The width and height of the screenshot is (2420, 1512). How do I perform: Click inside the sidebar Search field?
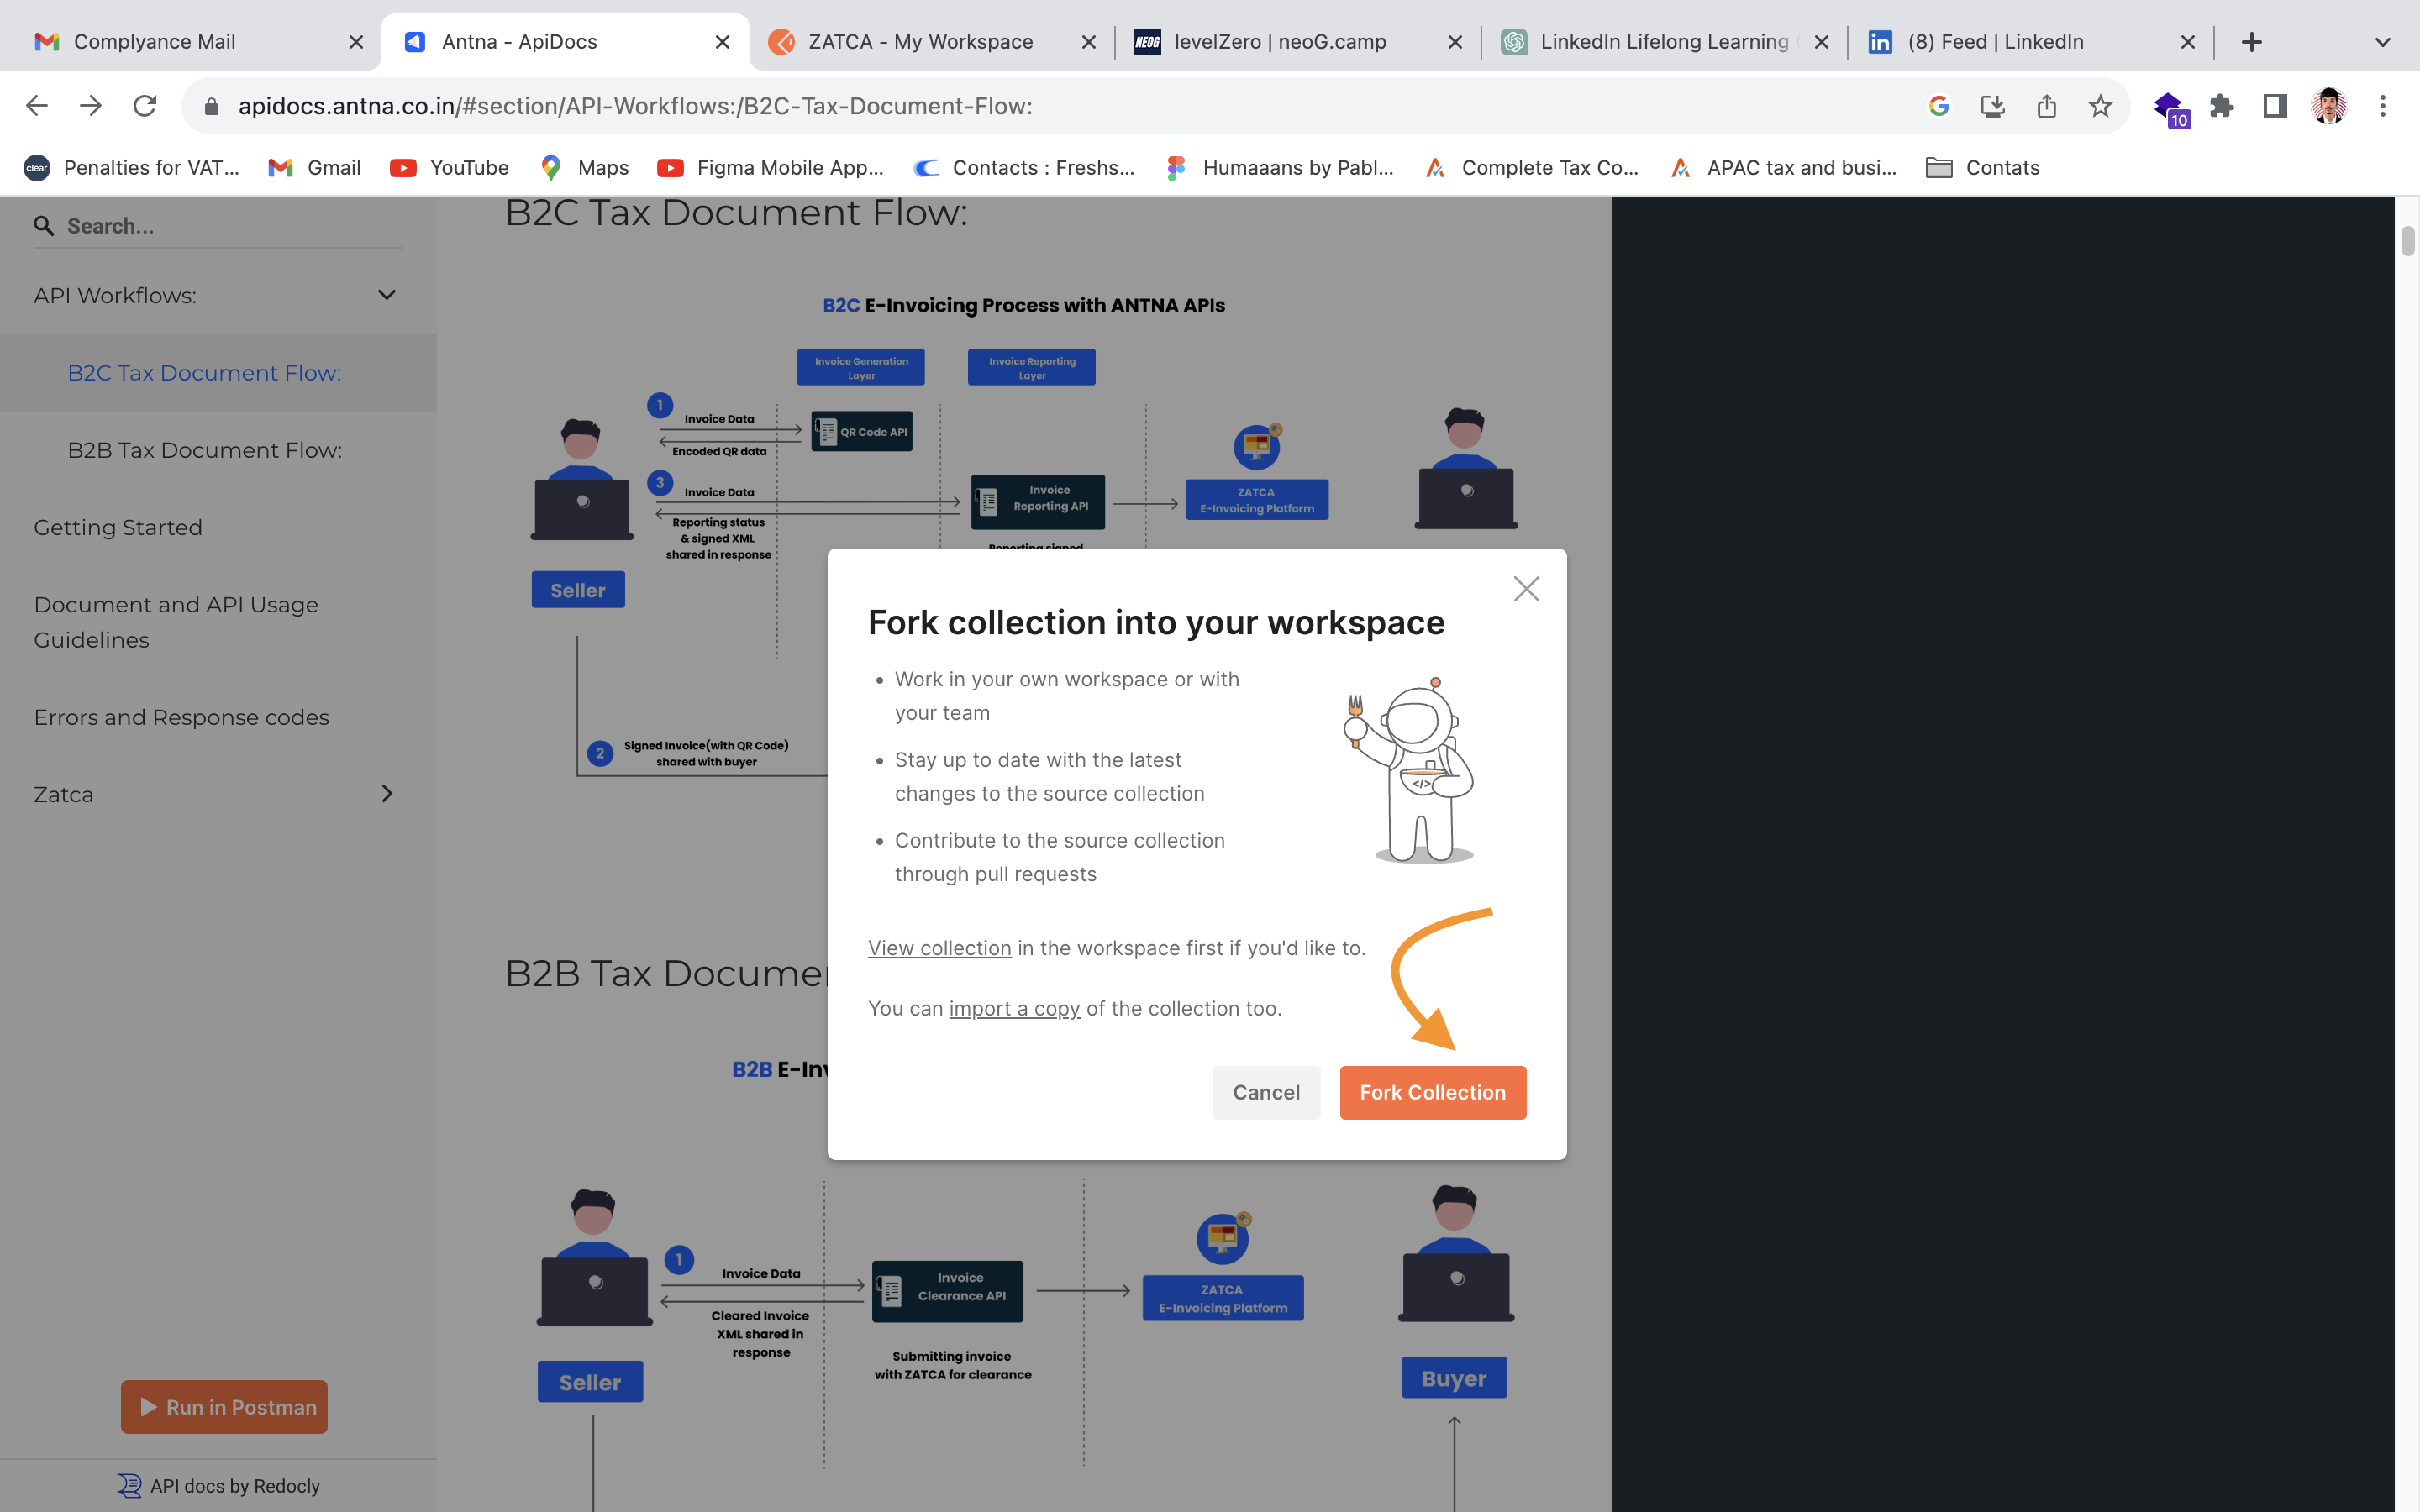(150, 225)
